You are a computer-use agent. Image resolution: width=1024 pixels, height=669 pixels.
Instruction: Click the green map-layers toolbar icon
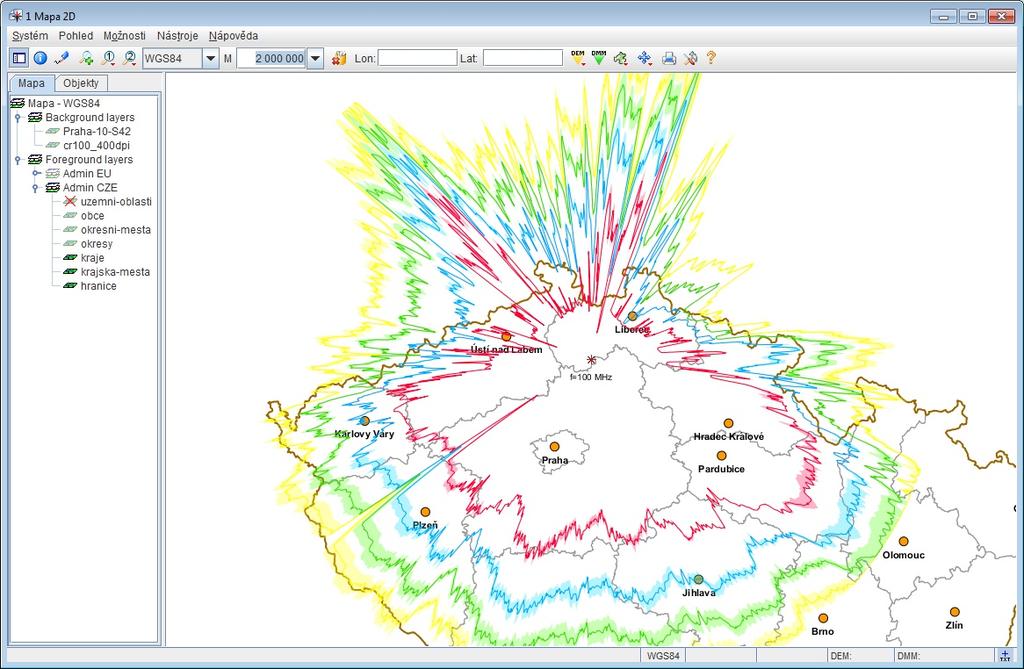coord(620,58)
